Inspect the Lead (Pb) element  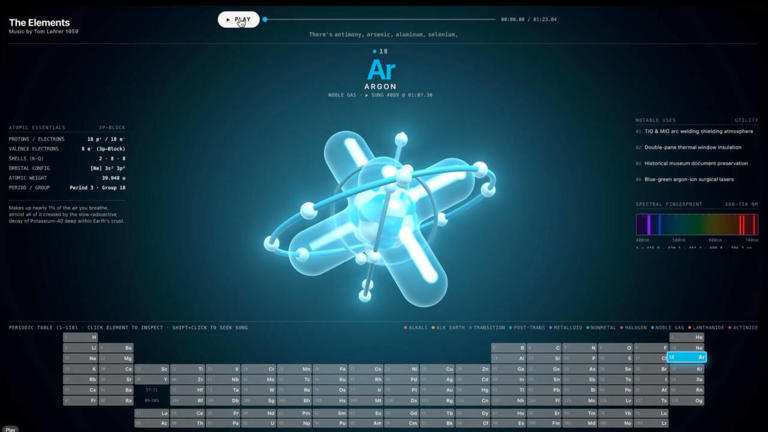click(x=544, y=390)
